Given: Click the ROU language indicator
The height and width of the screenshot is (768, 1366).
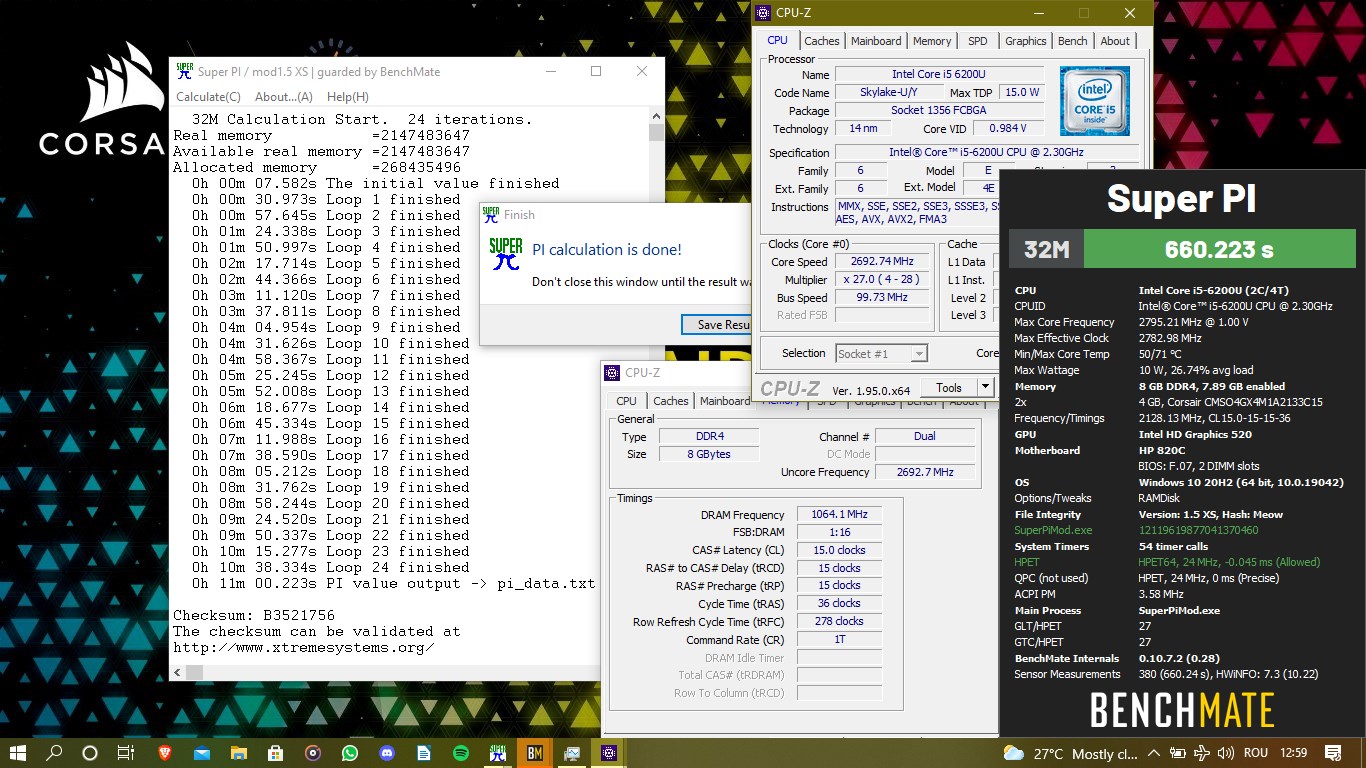Looking at the screenshot, I should (1256, 754).
